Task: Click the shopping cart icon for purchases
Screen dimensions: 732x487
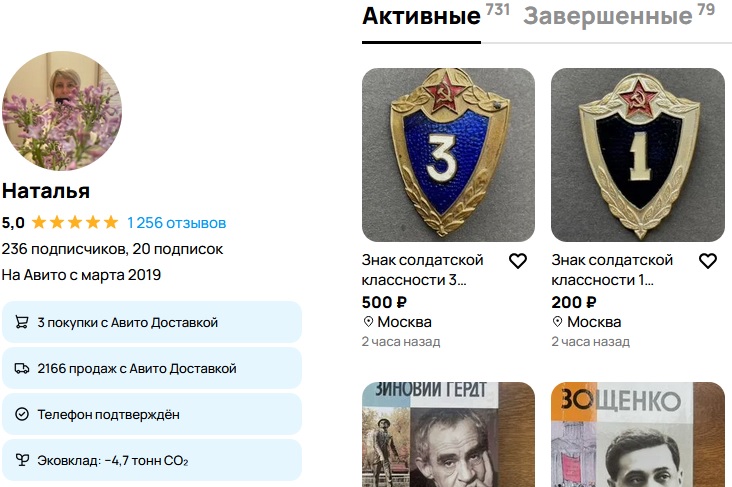Action: 21,322
